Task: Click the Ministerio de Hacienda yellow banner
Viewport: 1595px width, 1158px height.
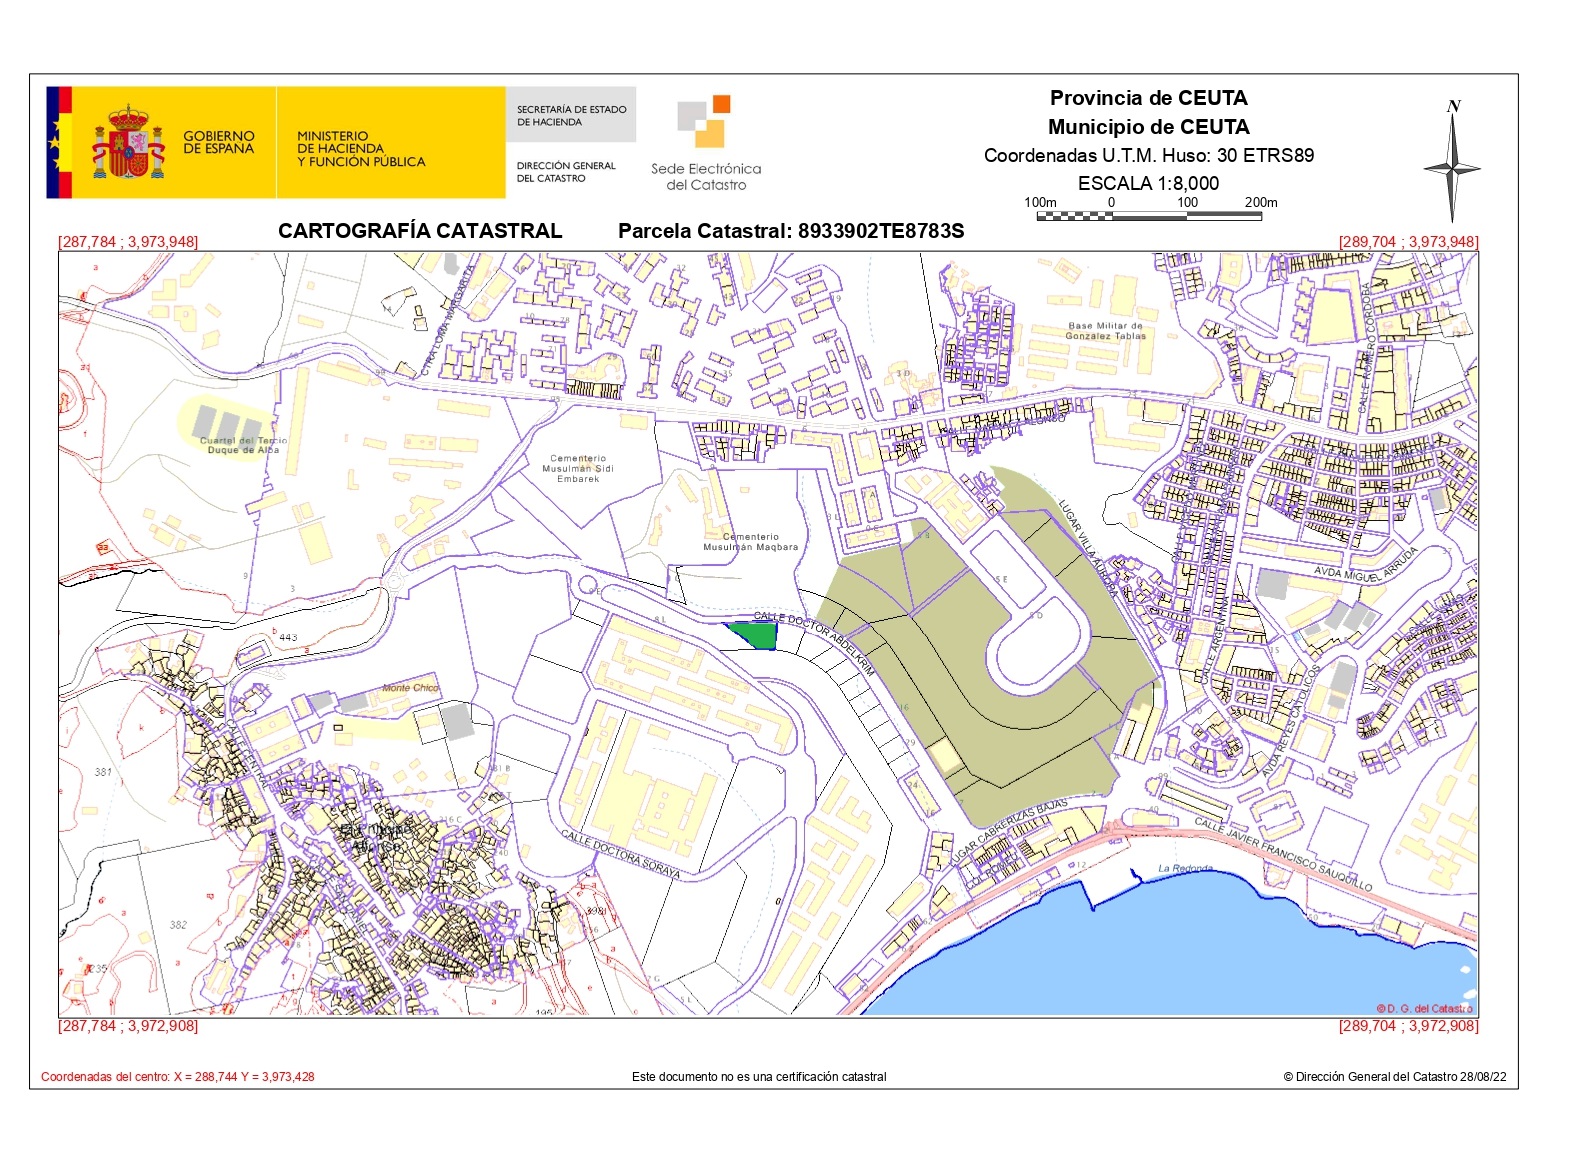Action: [390, 142]
